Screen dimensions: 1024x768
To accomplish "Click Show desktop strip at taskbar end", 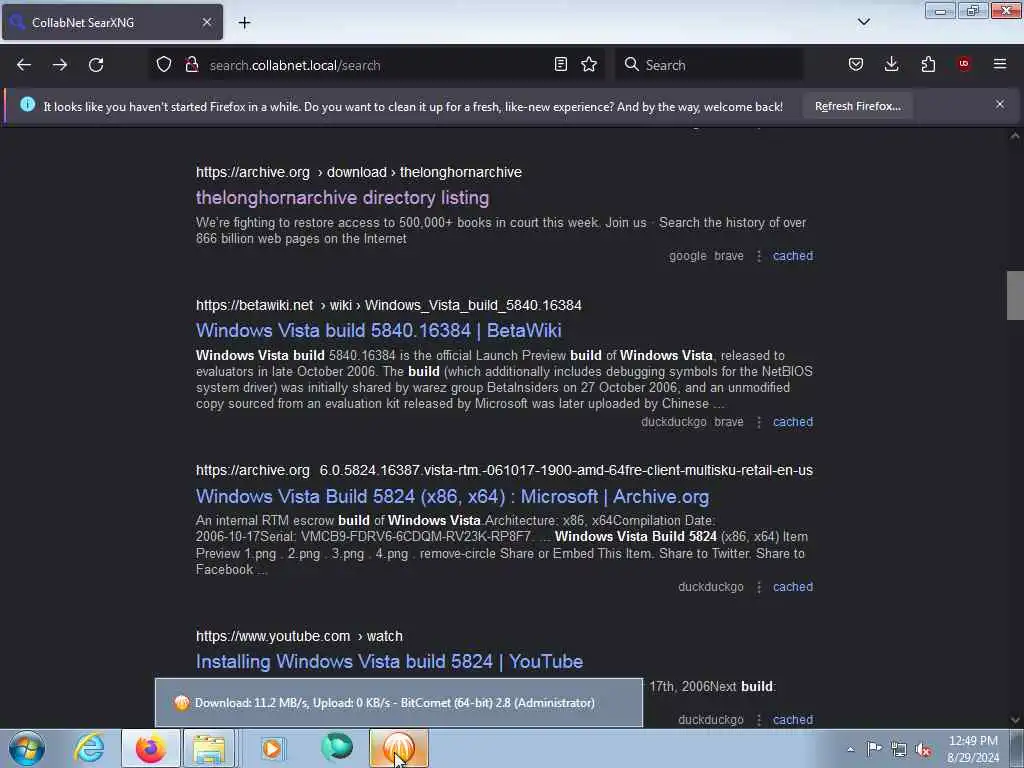I will tap(1017, 748).
